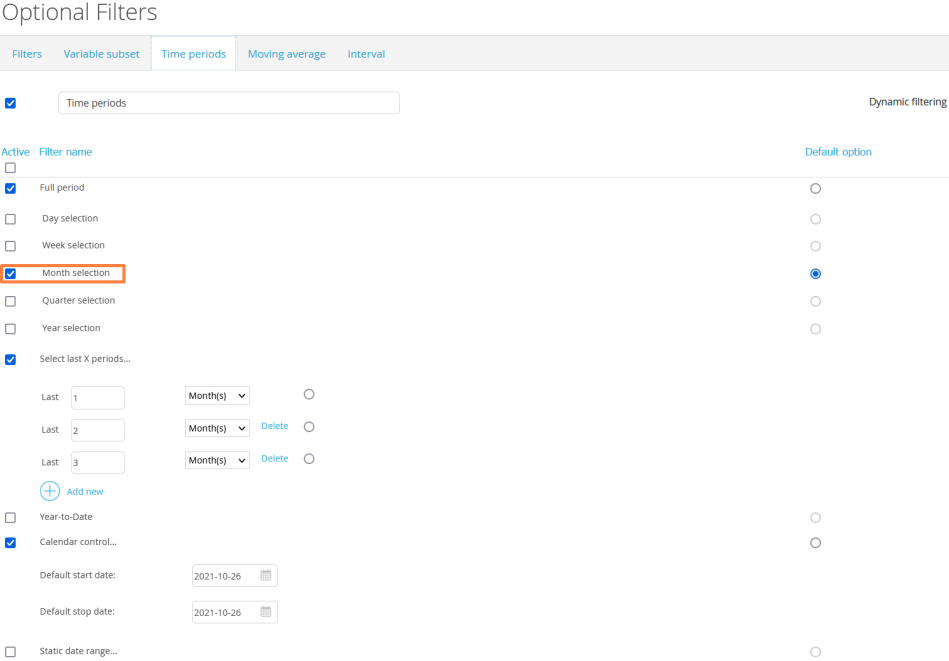Image resolution: width=949 pixels, height=661 pixels.
Task: Click the Default start date field
Action: pyautogui.click(x=235, y=576)
